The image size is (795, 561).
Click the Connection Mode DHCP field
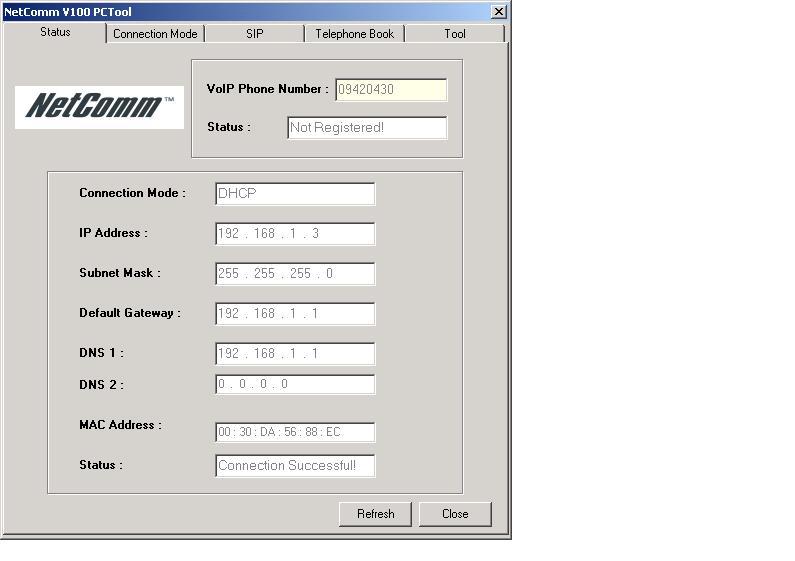tap(295, 194)
